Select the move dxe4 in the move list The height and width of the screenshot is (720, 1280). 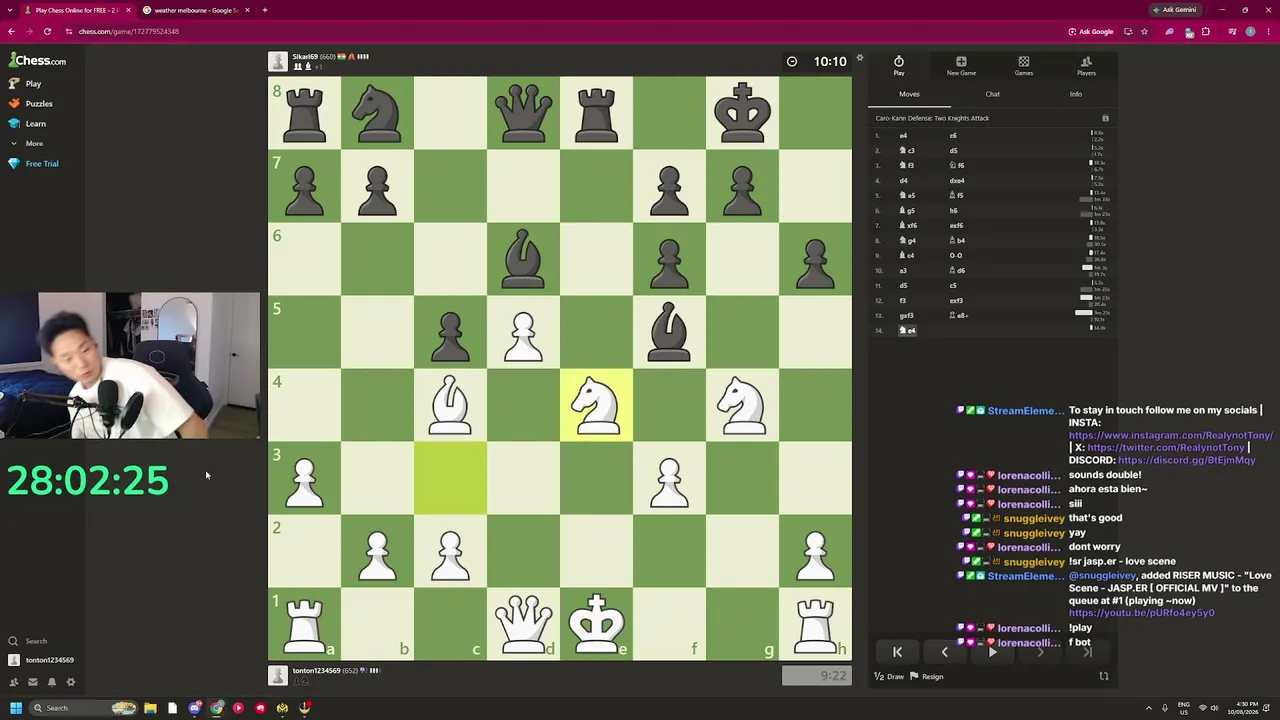(957, 181)
